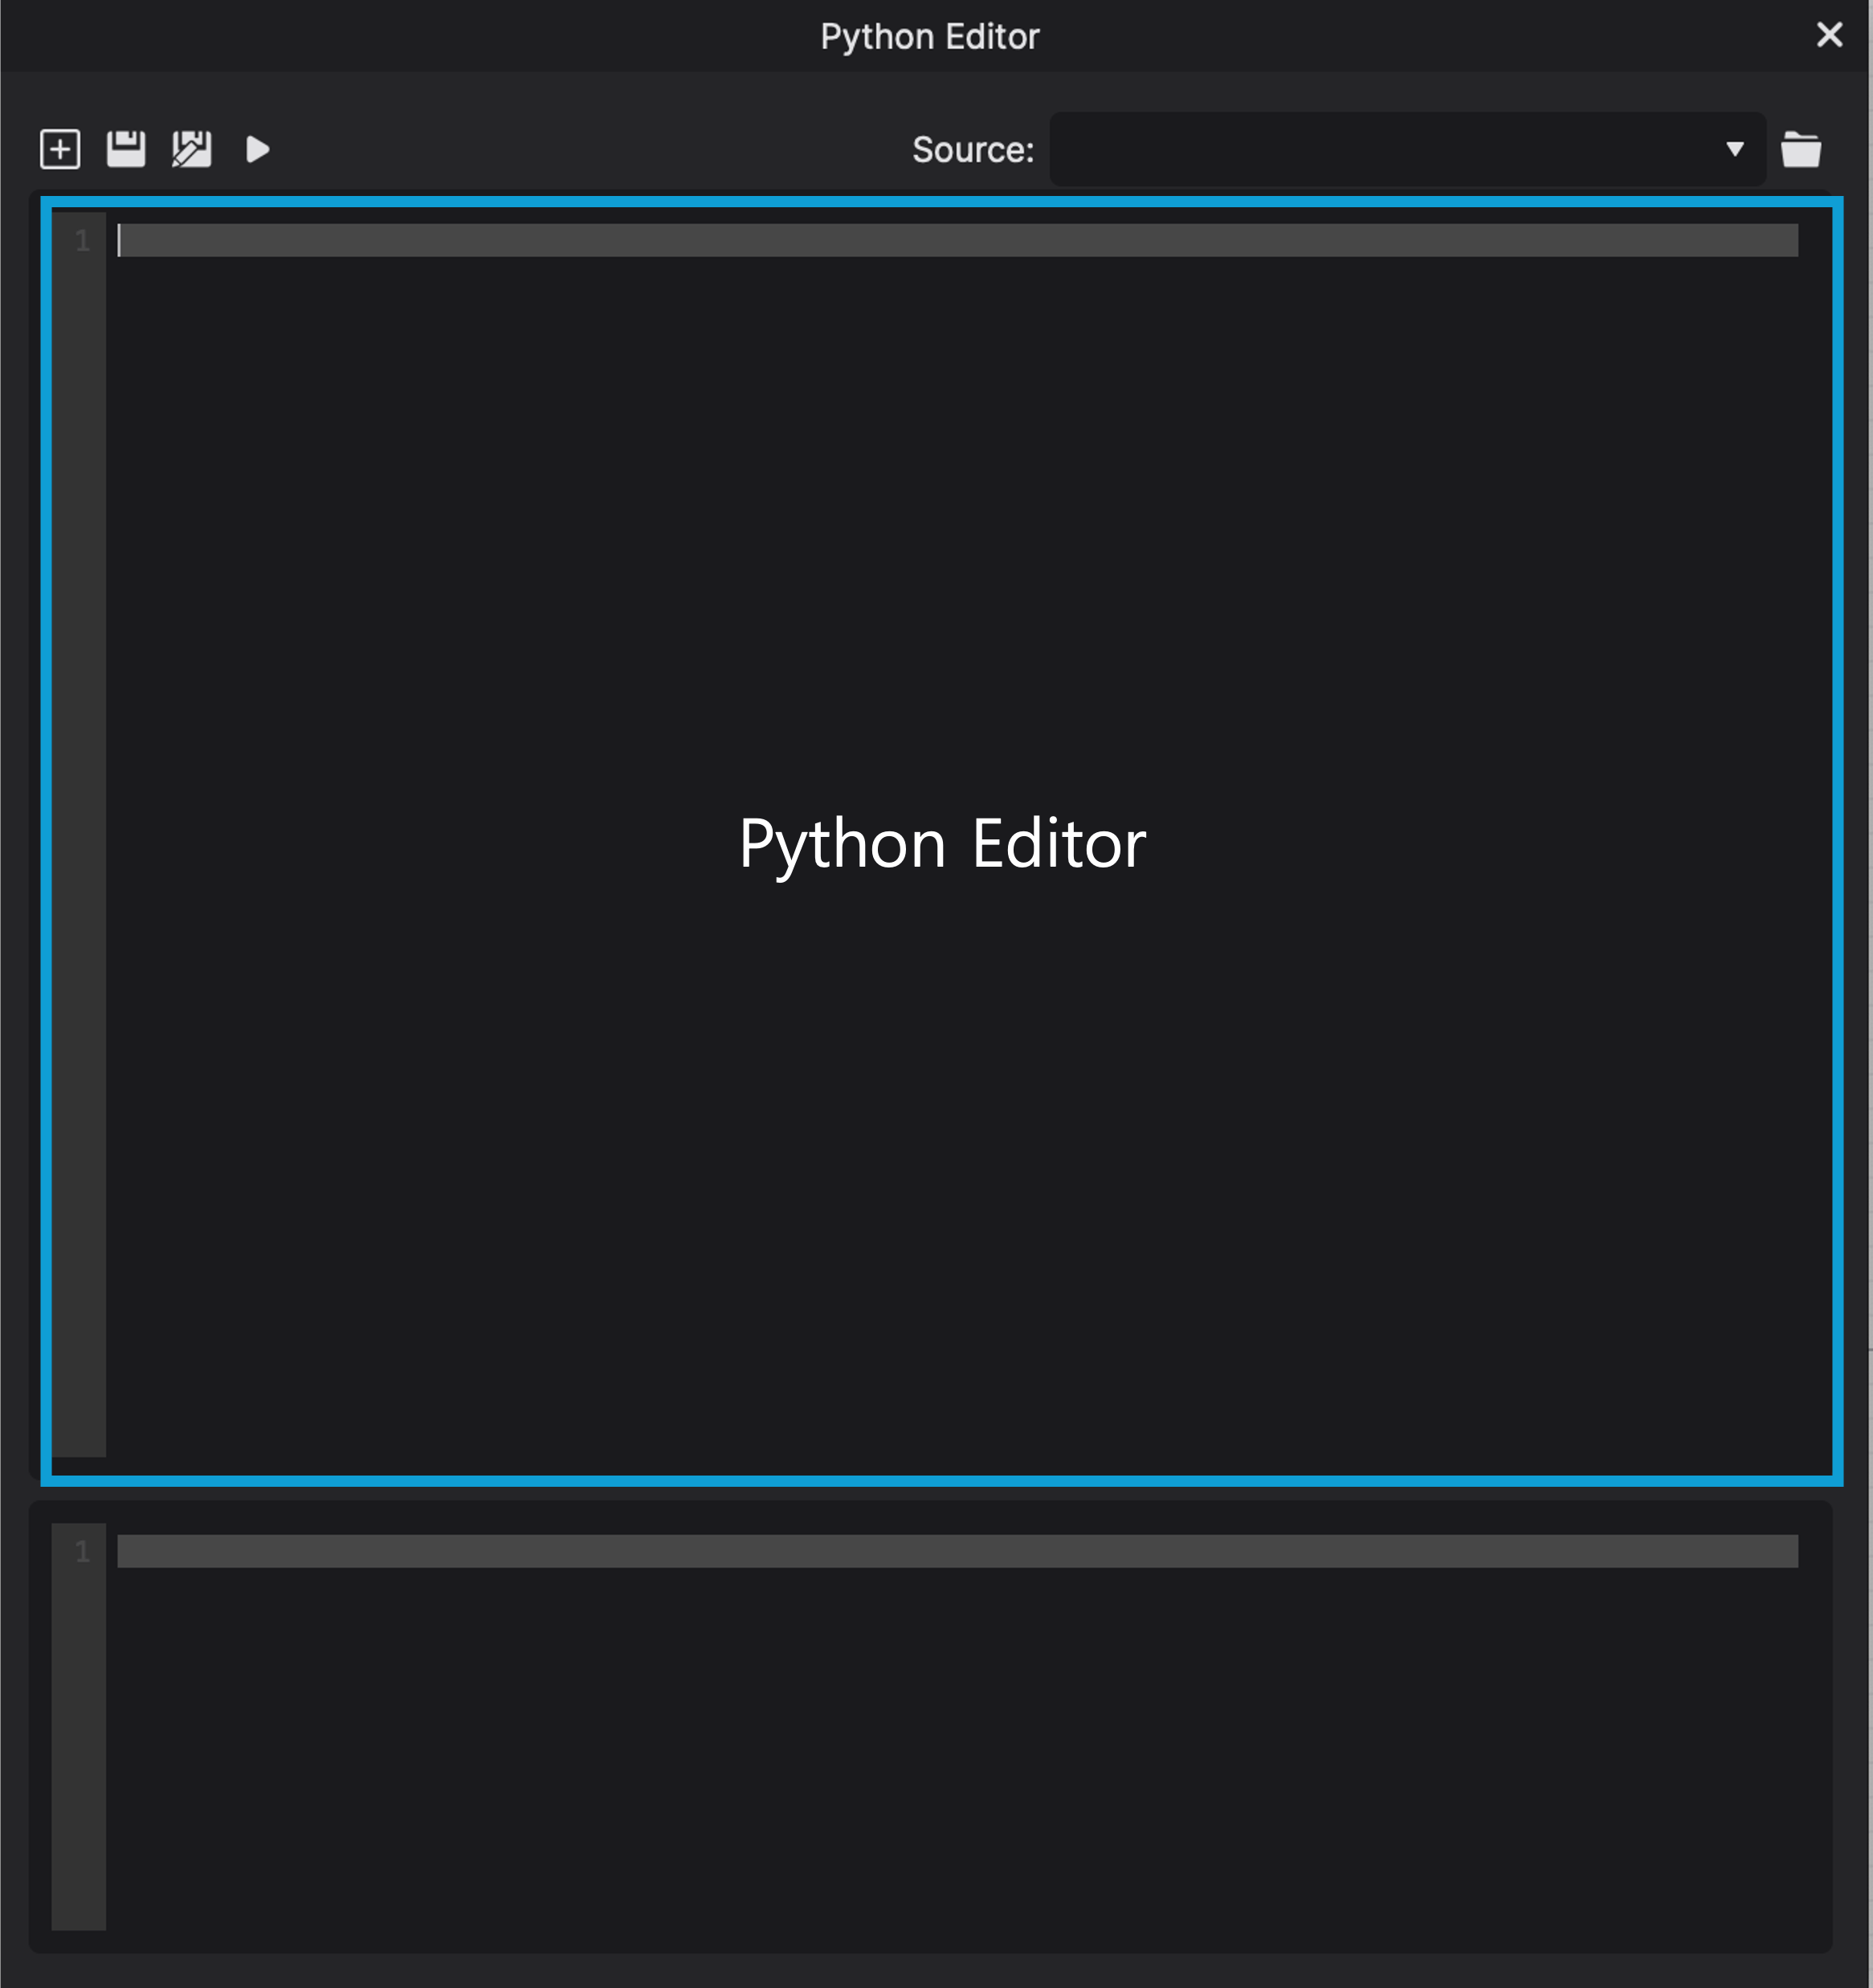
Task: Create a new script with plus icon
Action: click(60, 149)
